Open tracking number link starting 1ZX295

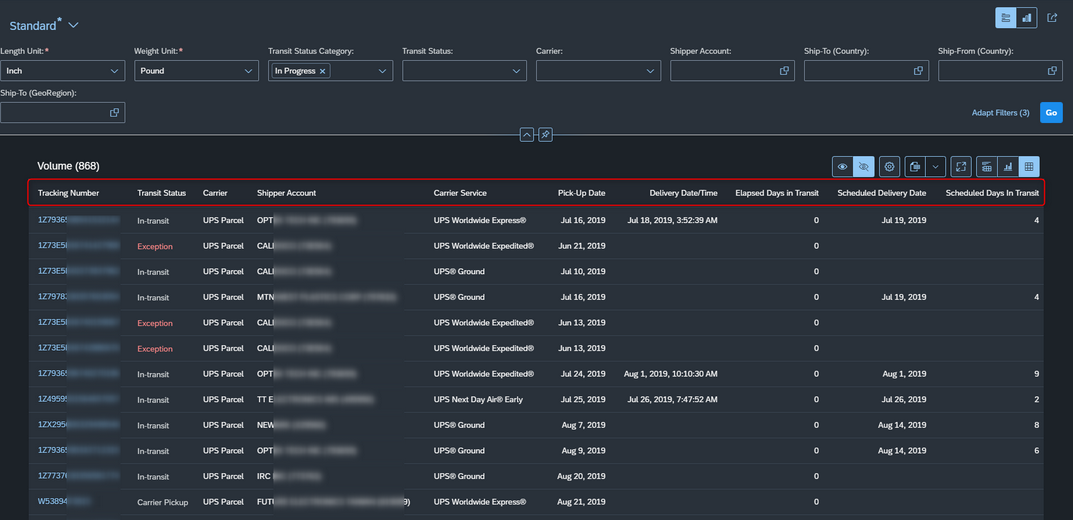[x=79, y=425]
